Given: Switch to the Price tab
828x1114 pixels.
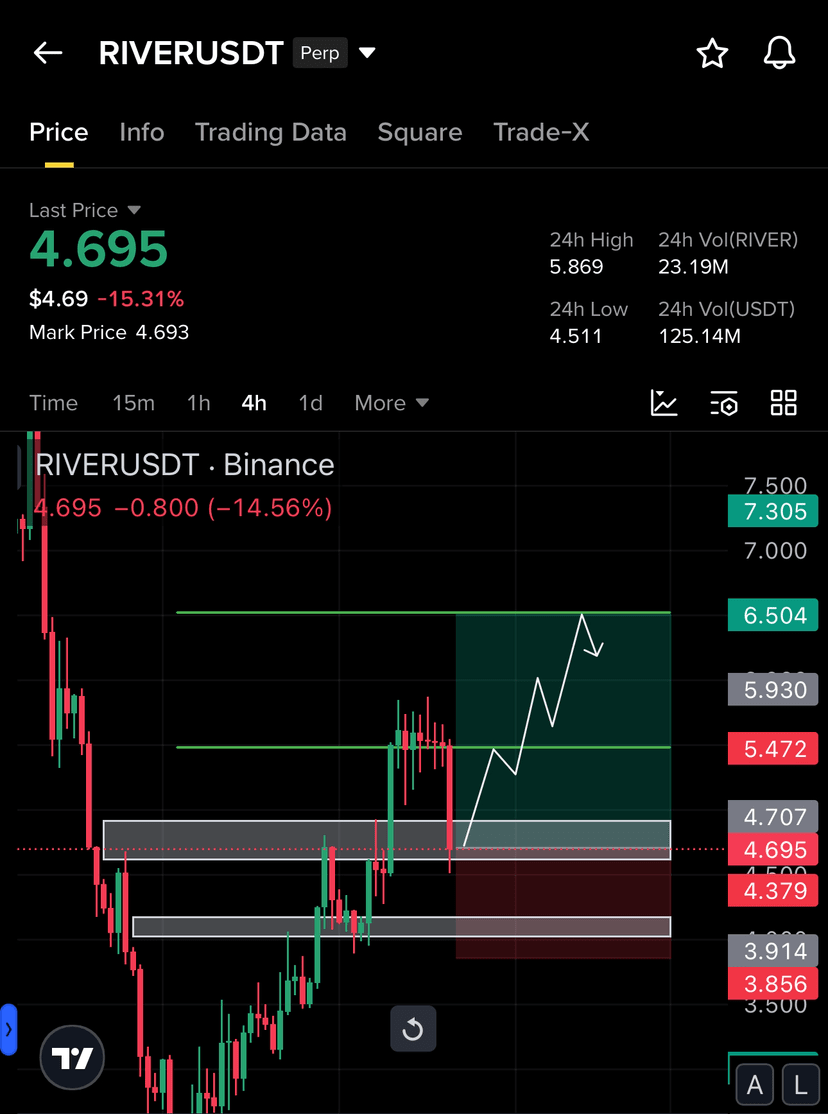Looking at the screenshot, I should click(58, 132).
